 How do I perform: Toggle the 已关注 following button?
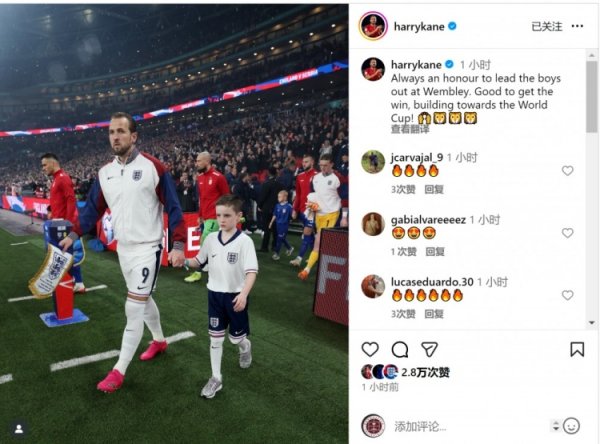(x=546, y=26)
